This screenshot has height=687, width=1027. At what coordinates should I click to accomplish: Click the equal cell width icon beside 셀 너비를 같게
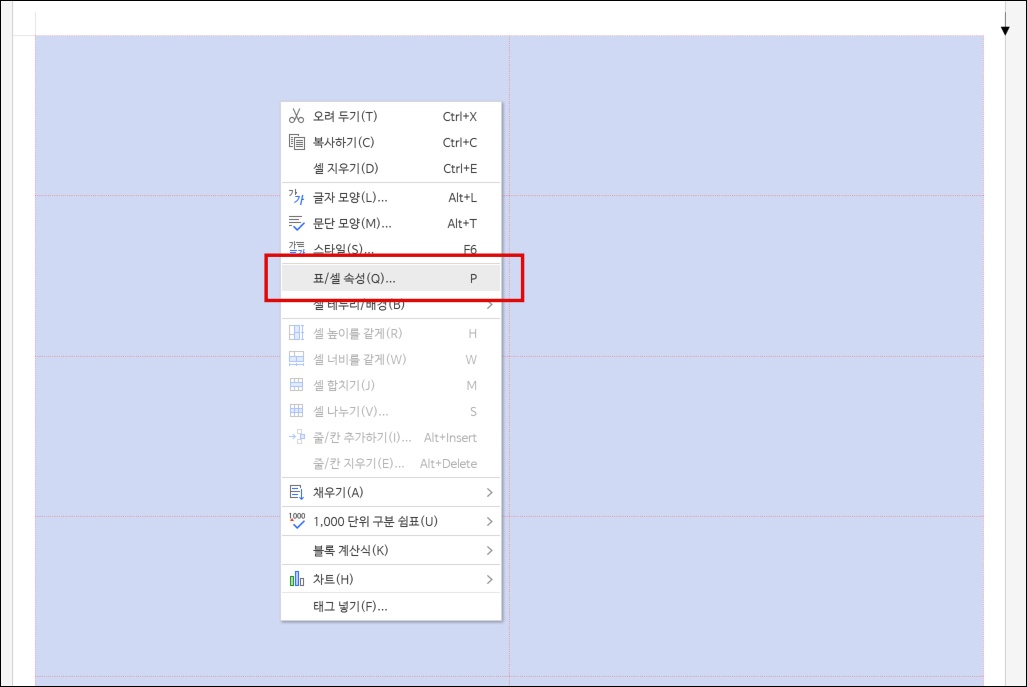tap(295, 359)
